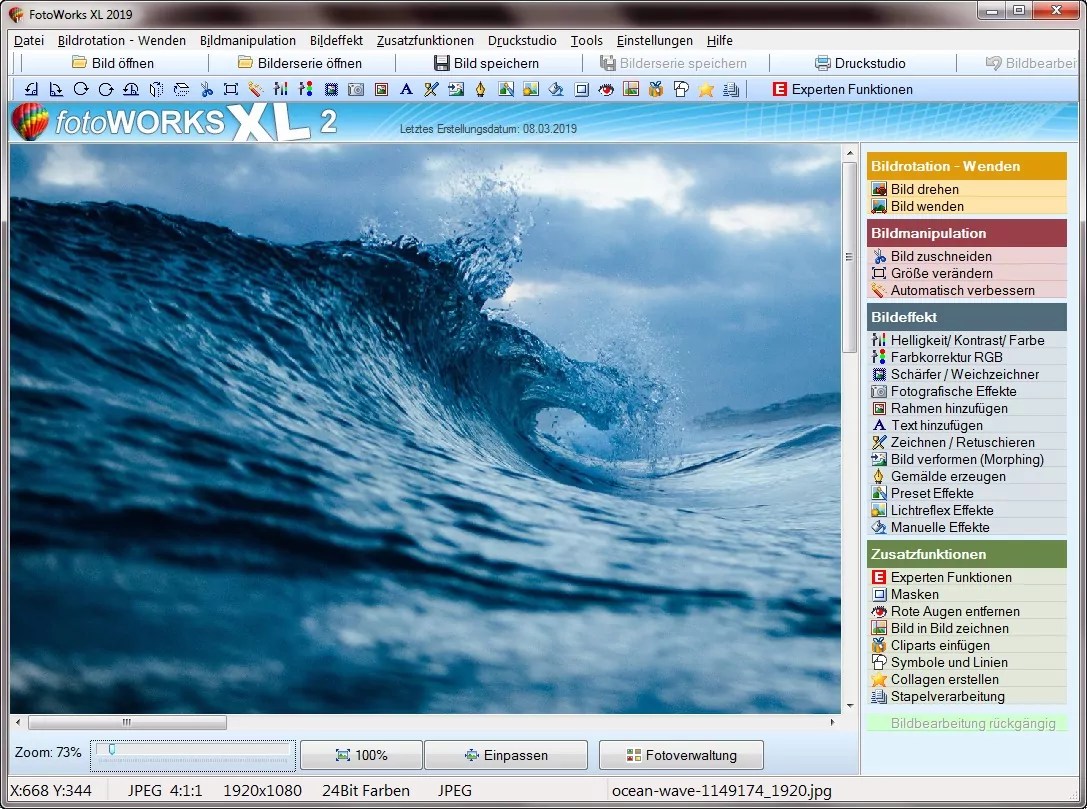The width and height of the screenshot is (1087, 809).
Task: Click the vertical scrollbar thumb beside image
Action: coord(849,257)
